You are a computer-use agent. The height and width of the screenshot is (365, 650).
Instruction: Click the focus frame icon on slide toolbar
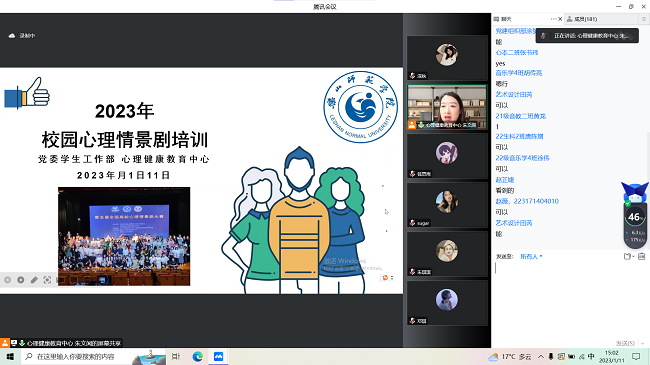click(x=47, y=280)
